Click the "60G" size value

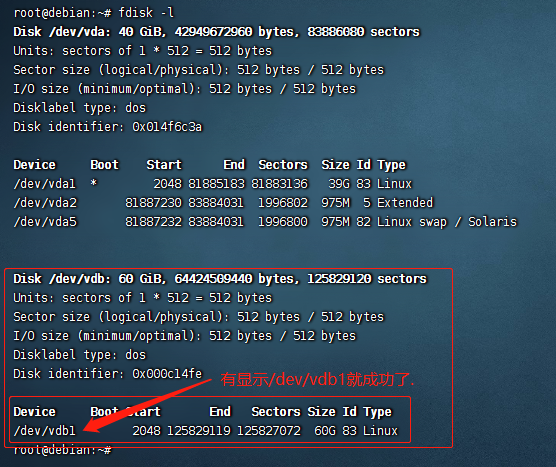325,430
